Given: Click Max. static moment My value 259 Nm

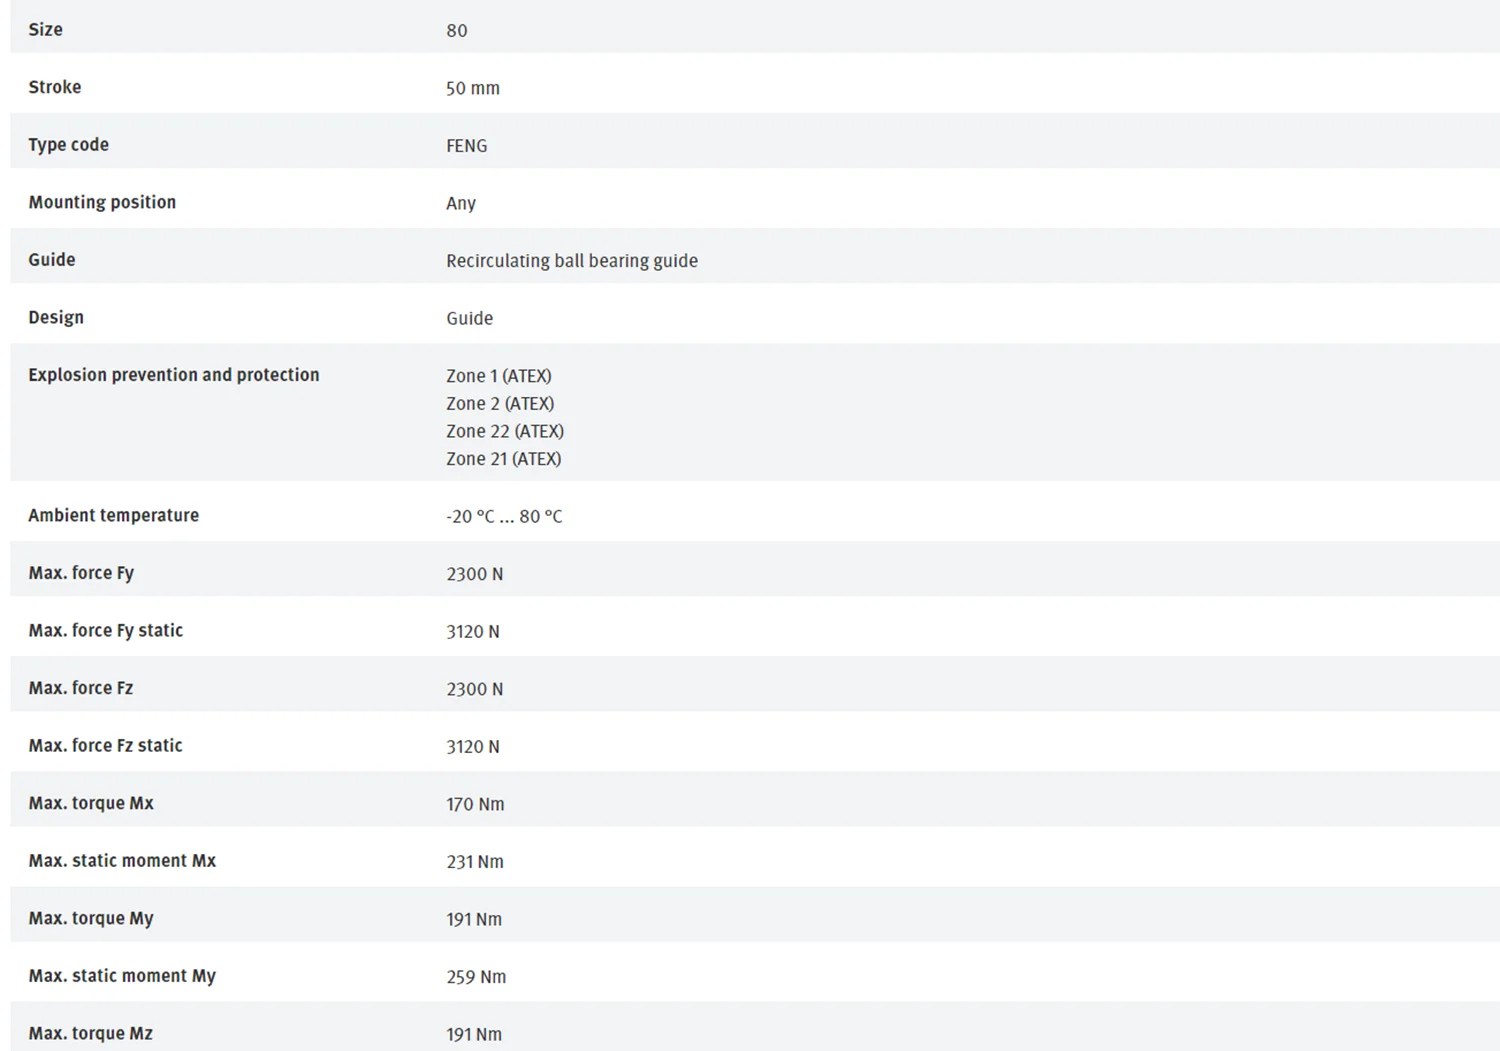Looking at the screenshot, I should pyautogui.click(x=476, y=977).
